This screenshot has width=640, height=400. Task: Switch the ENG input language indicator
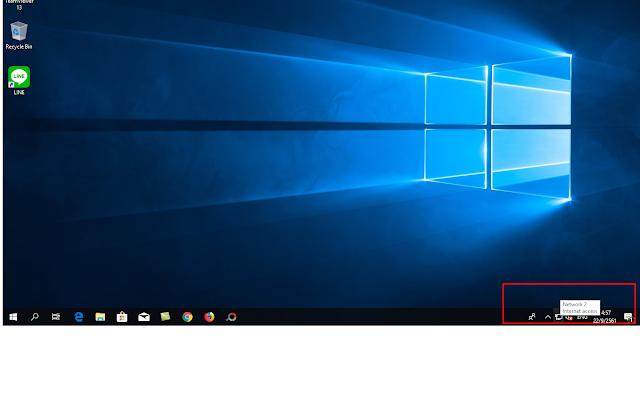582,317
